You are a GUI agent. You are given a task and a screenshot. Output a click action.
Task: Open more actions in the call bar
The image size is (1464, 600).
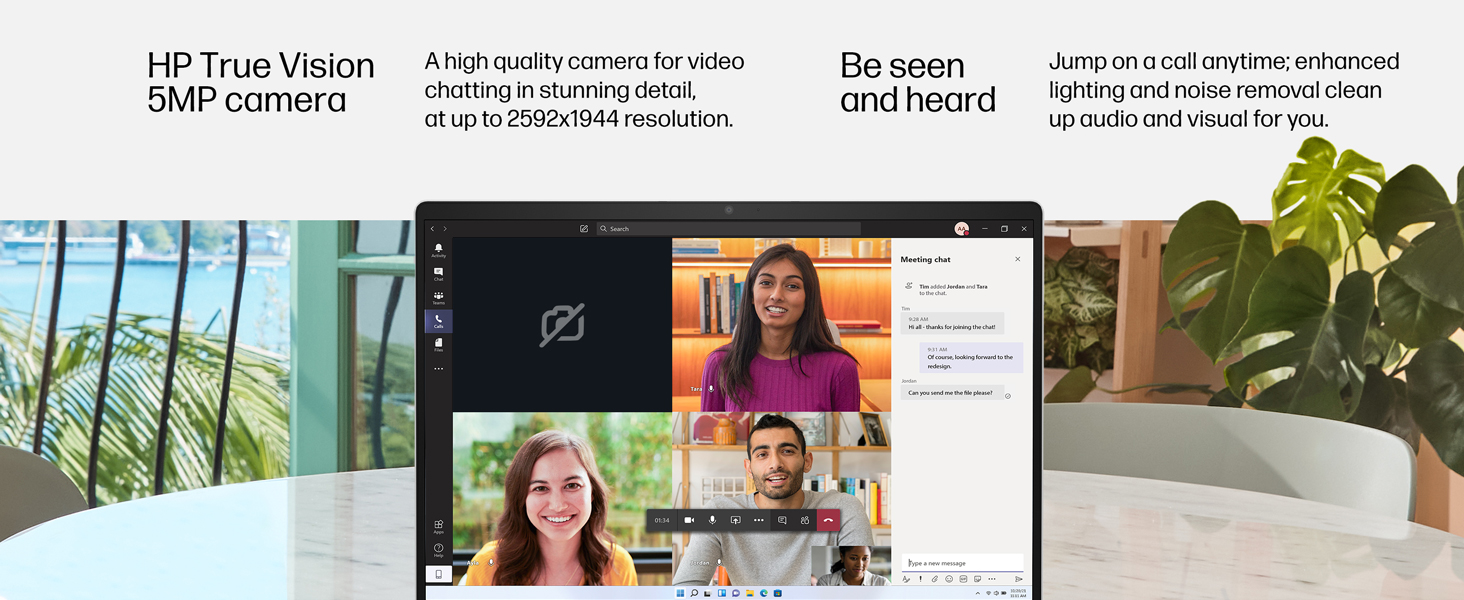point(759,520)
